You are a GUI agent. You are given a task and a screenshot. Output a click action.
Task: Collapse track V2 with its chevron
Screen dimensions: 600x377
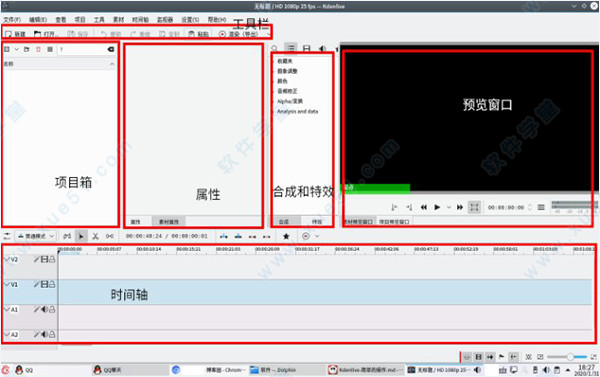7,259
